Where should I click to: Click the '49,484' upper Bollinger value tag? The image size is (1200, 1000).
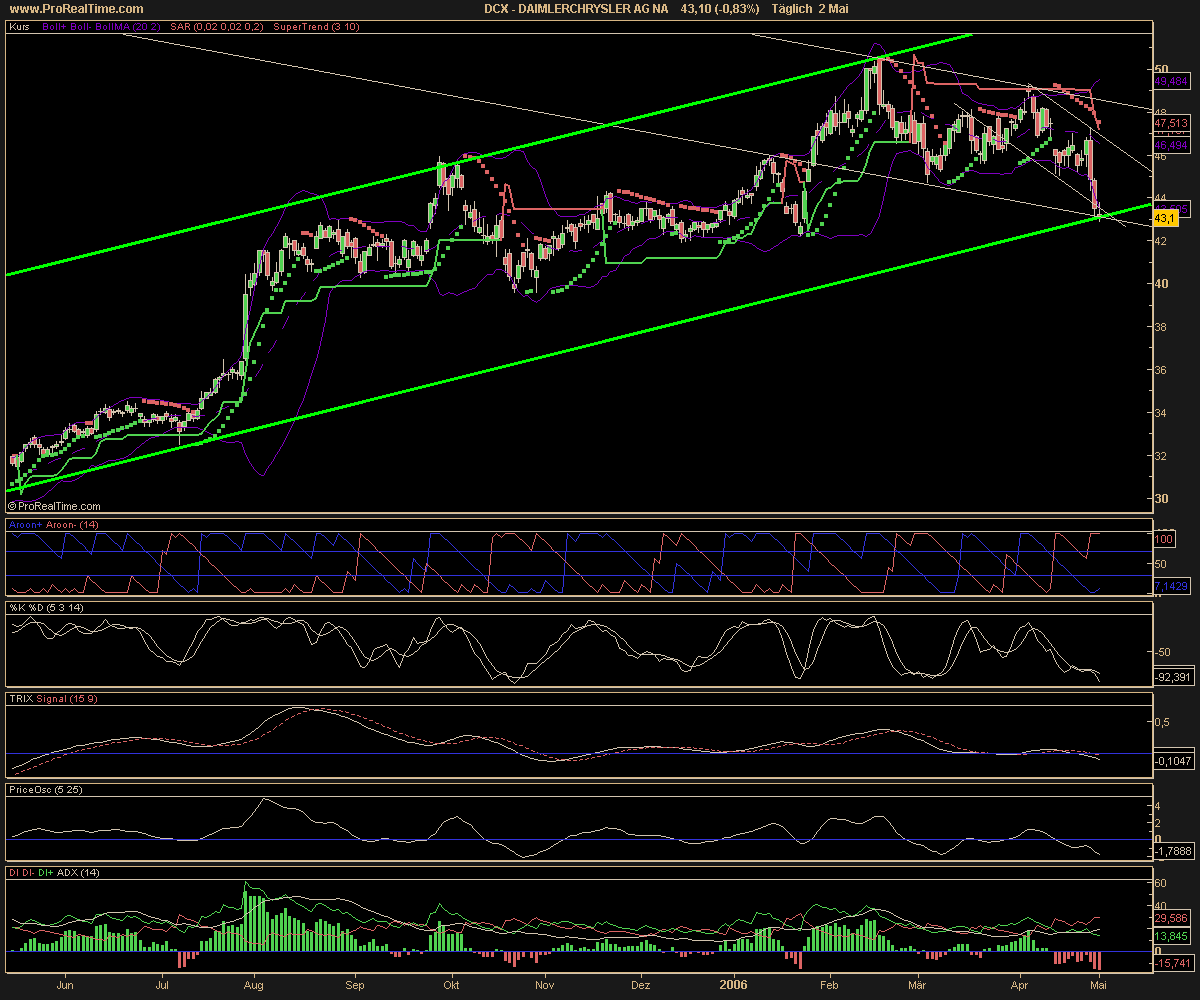pos(1171,81)
